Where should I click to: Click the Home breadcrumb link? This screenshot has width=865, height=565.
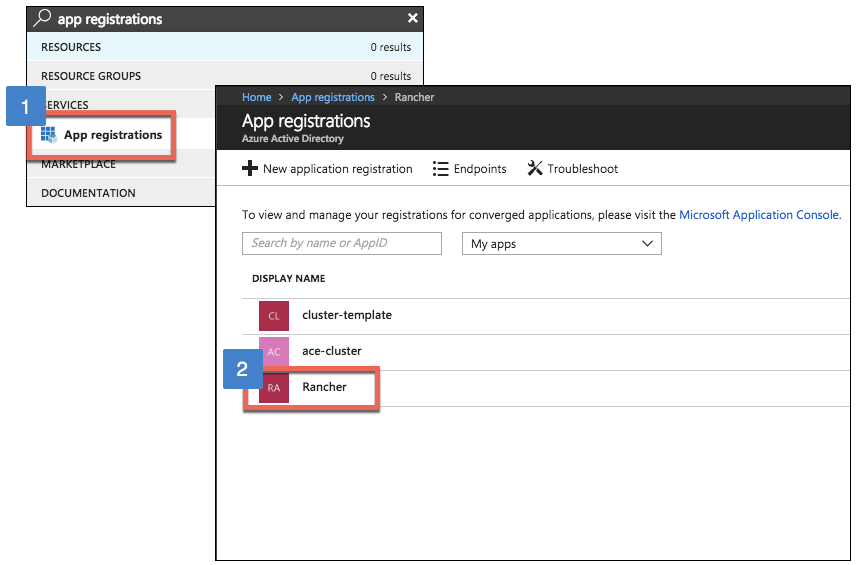tap(257, 97)
